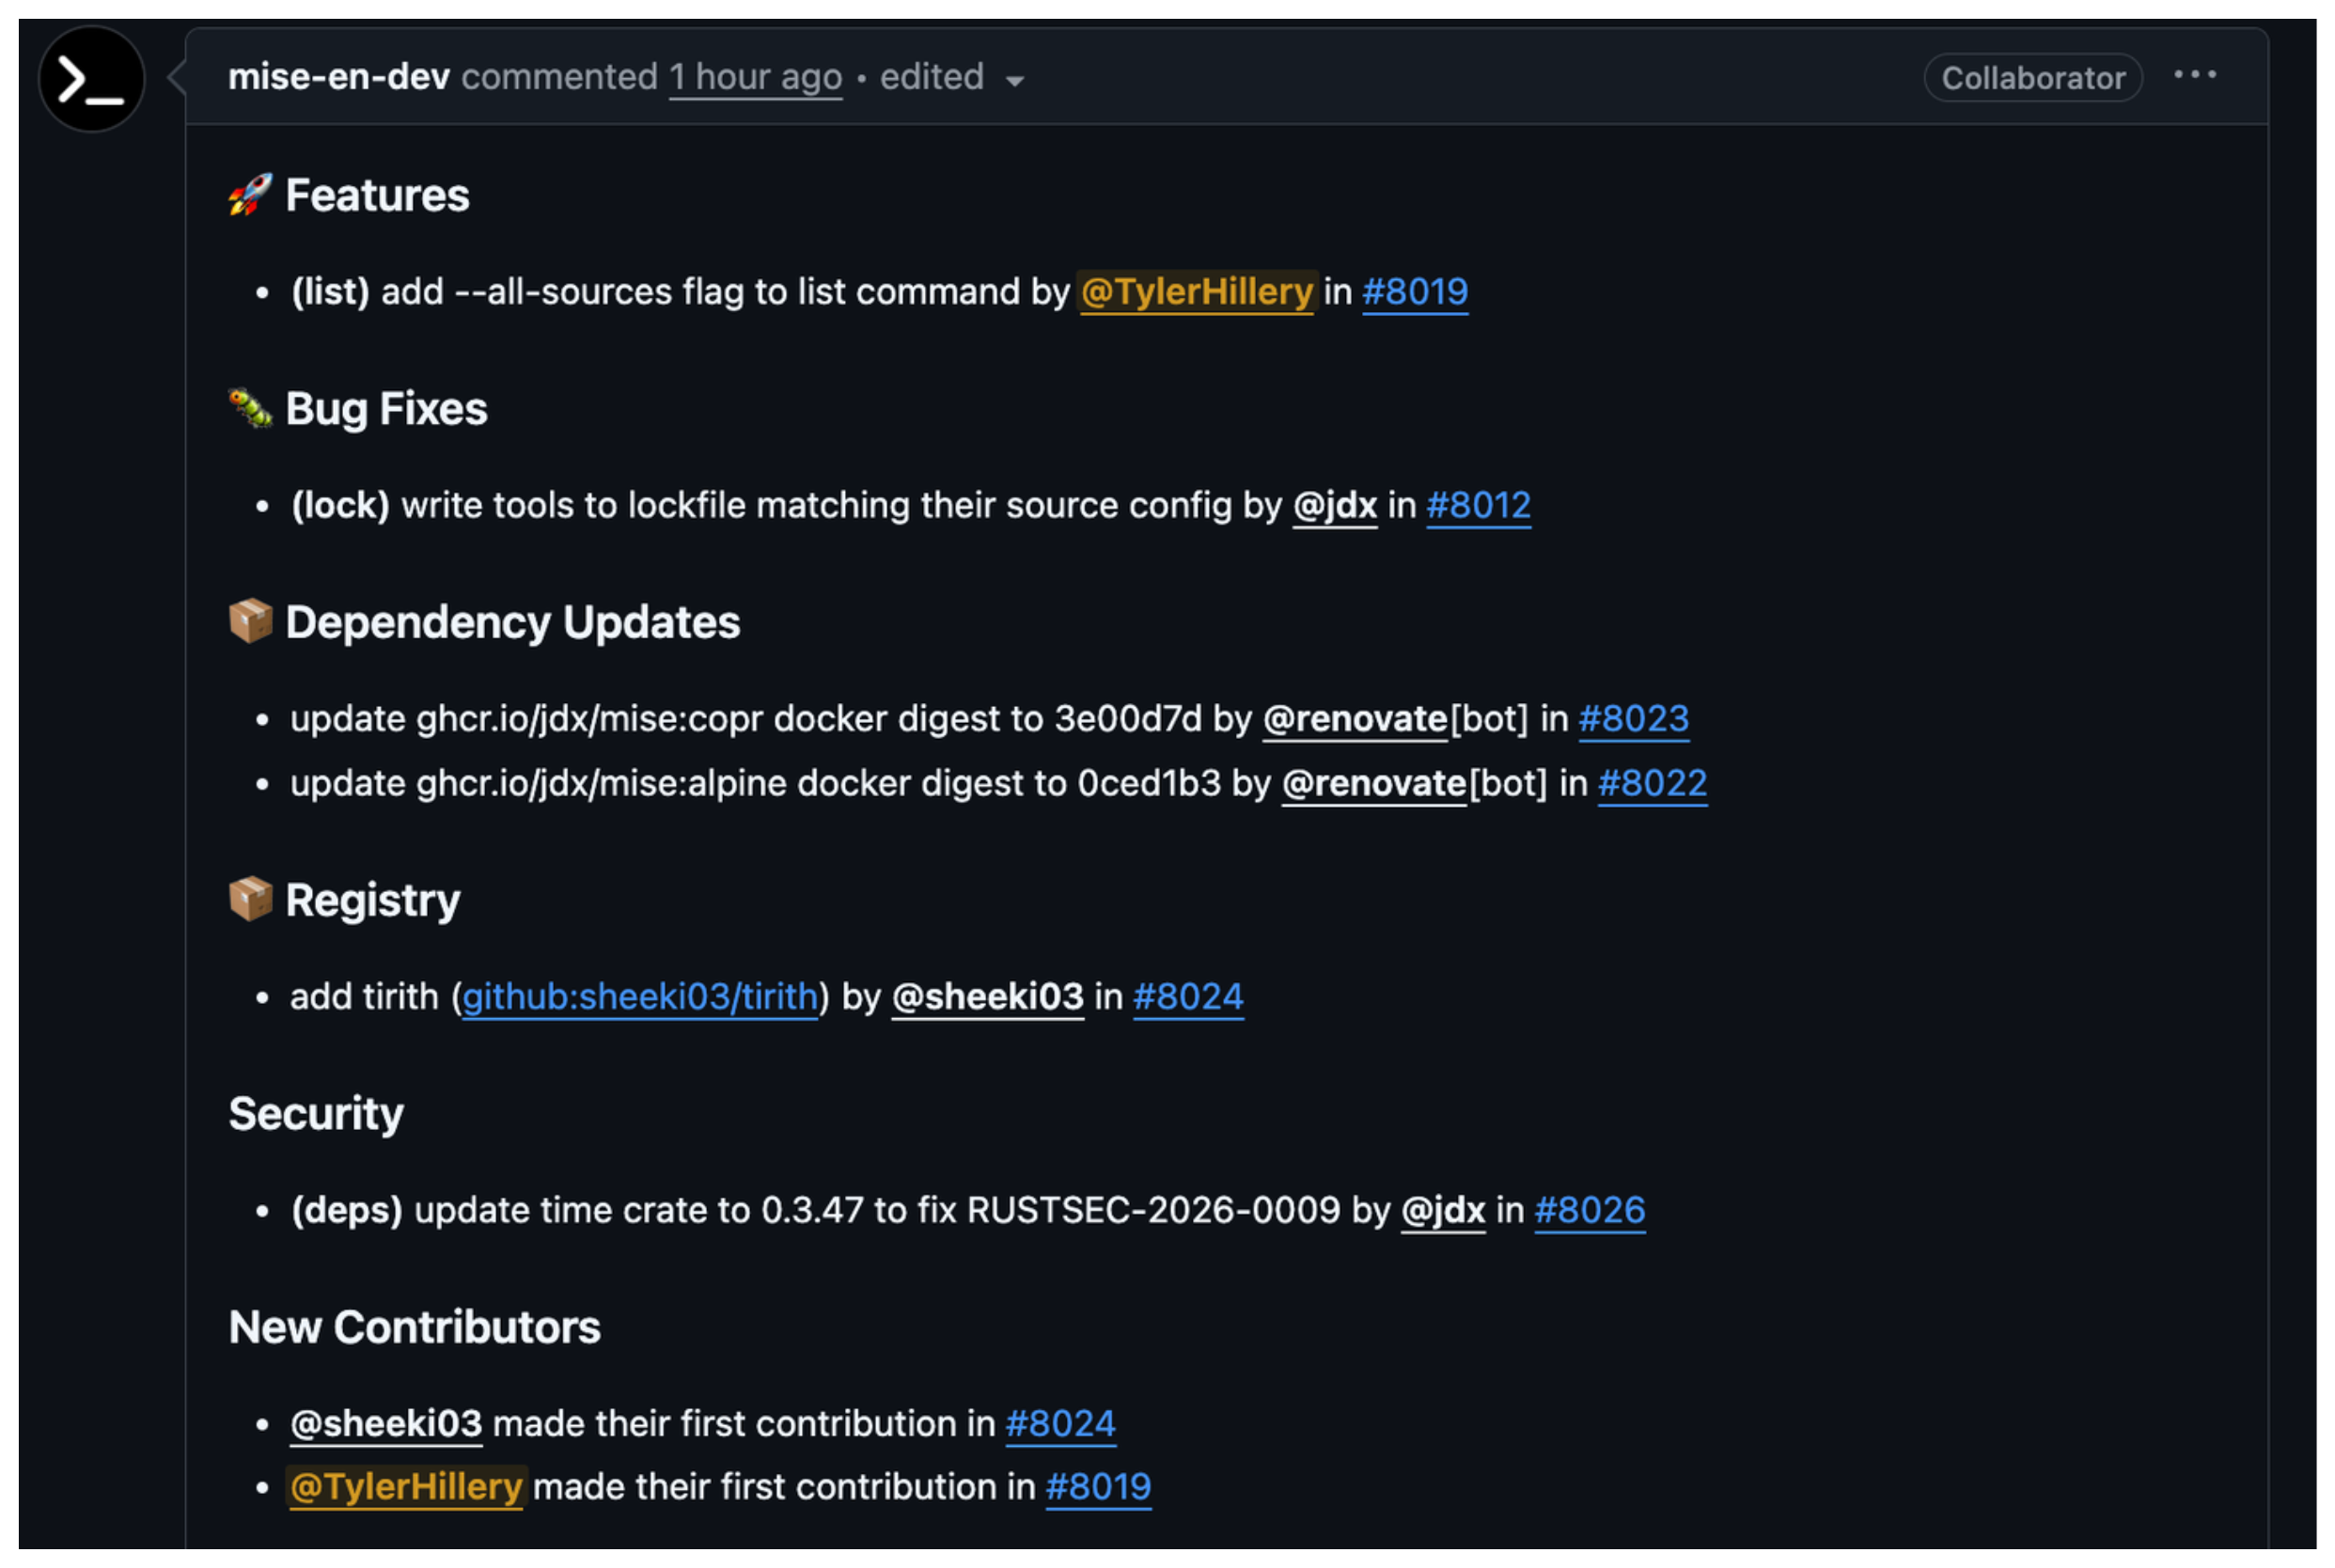Open @sheeki03 under New Contributors

386,1424
